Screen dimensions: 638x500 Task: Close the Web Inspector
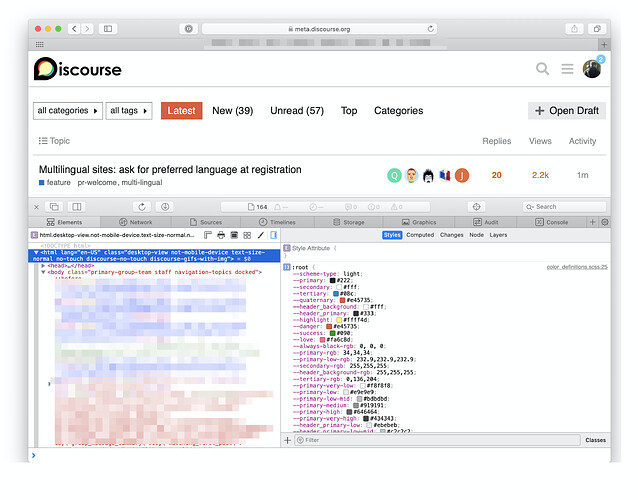coord(37,207)
